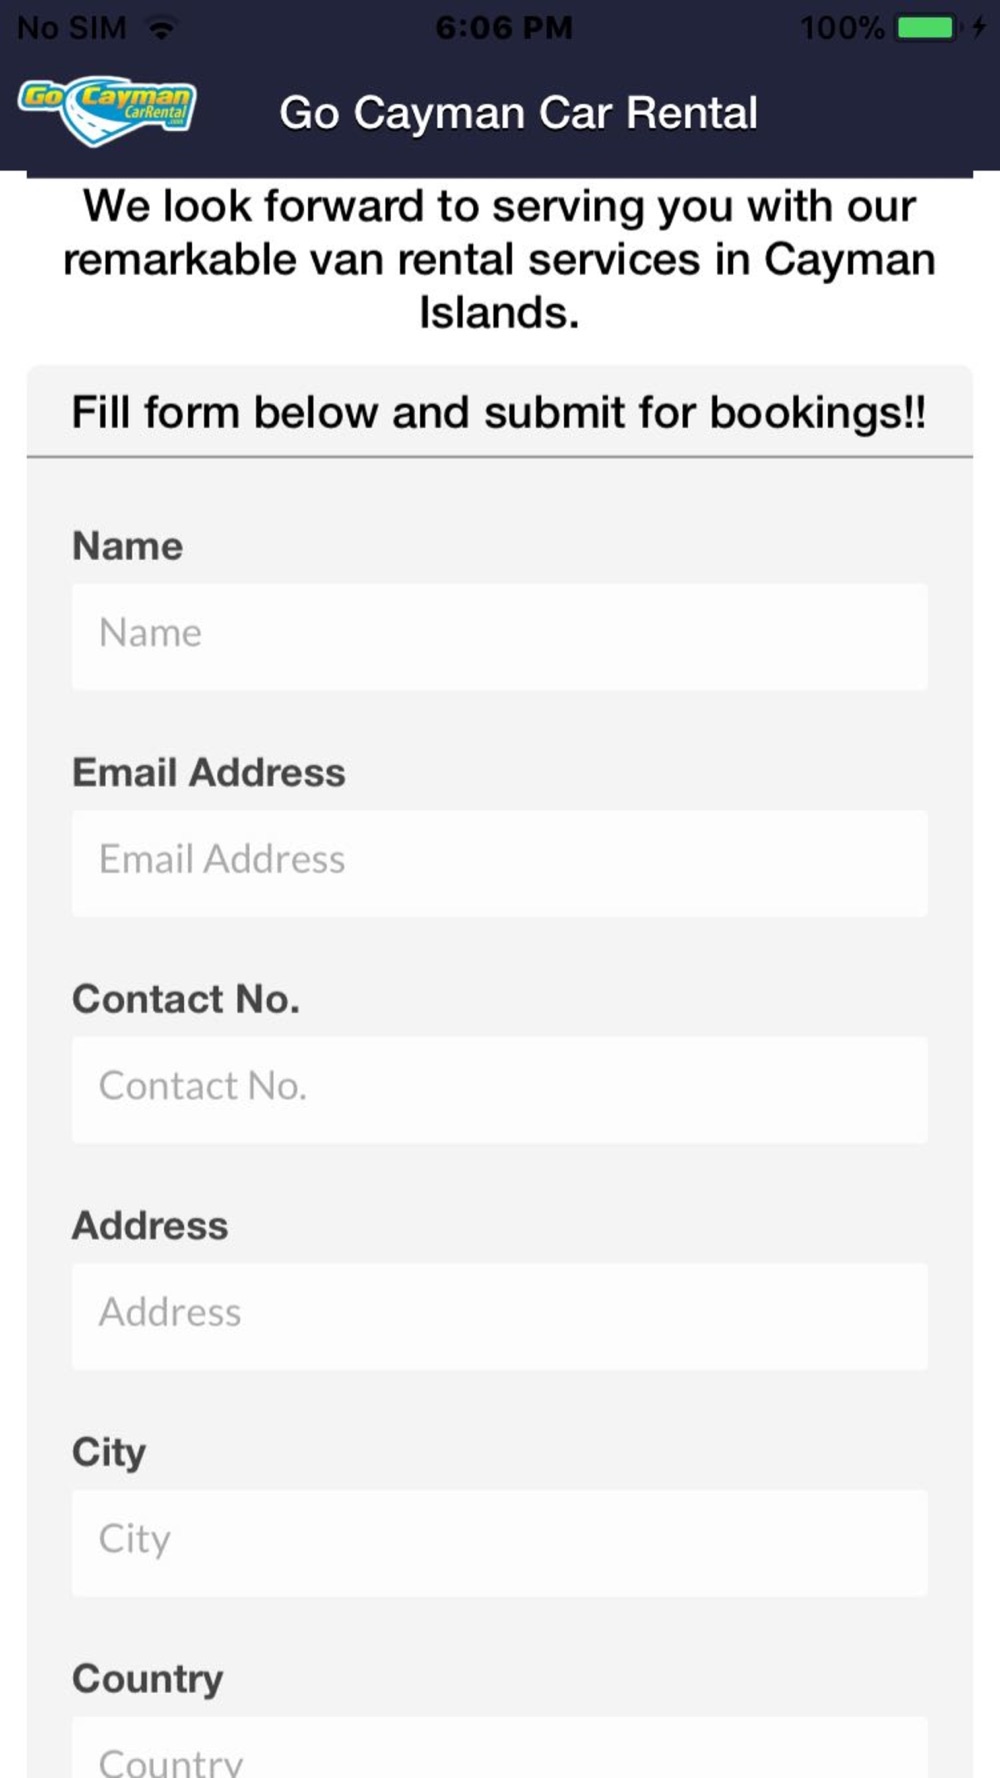Tap the Name field label
Screen dimensions: 1000x1778
[x=128, y=546]
